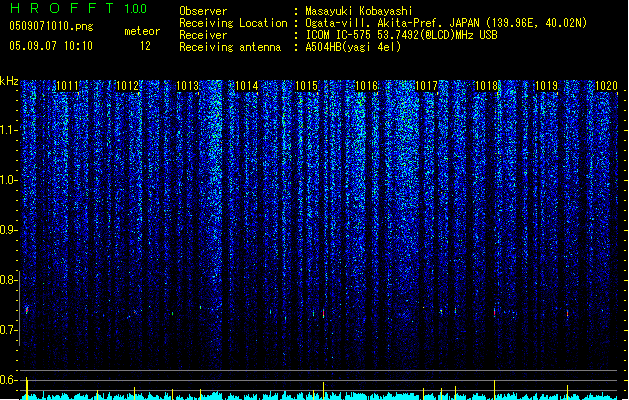Click the HROFFT 1.00 program title
The height and width of the screenshot is (400, 629).
coord(79,8)
